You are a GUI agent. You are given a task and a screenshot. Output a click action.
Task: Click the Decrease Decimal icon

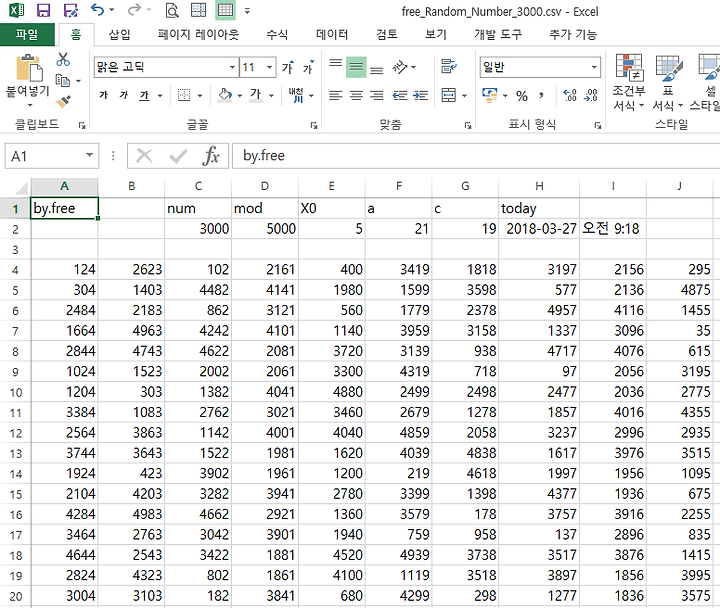[x=591, y=96]
